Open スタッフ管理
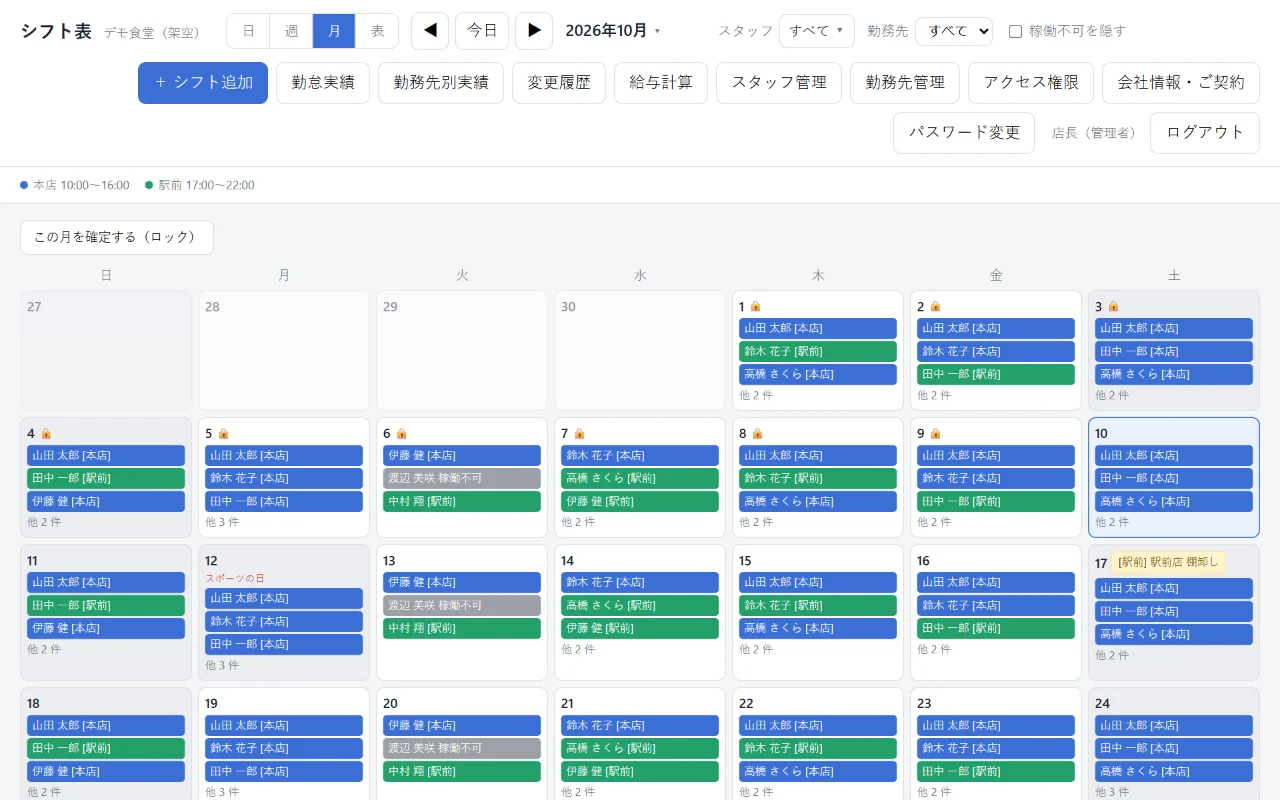The width and height of the screenshot is (1280, 800). click(779, 83)
